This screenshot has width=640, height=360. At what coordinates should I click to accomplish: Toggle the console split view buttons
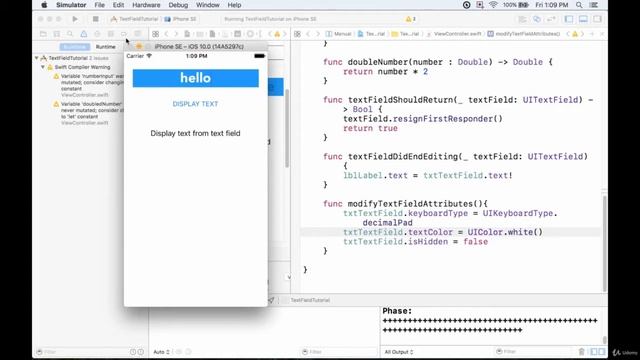(598, 352)
